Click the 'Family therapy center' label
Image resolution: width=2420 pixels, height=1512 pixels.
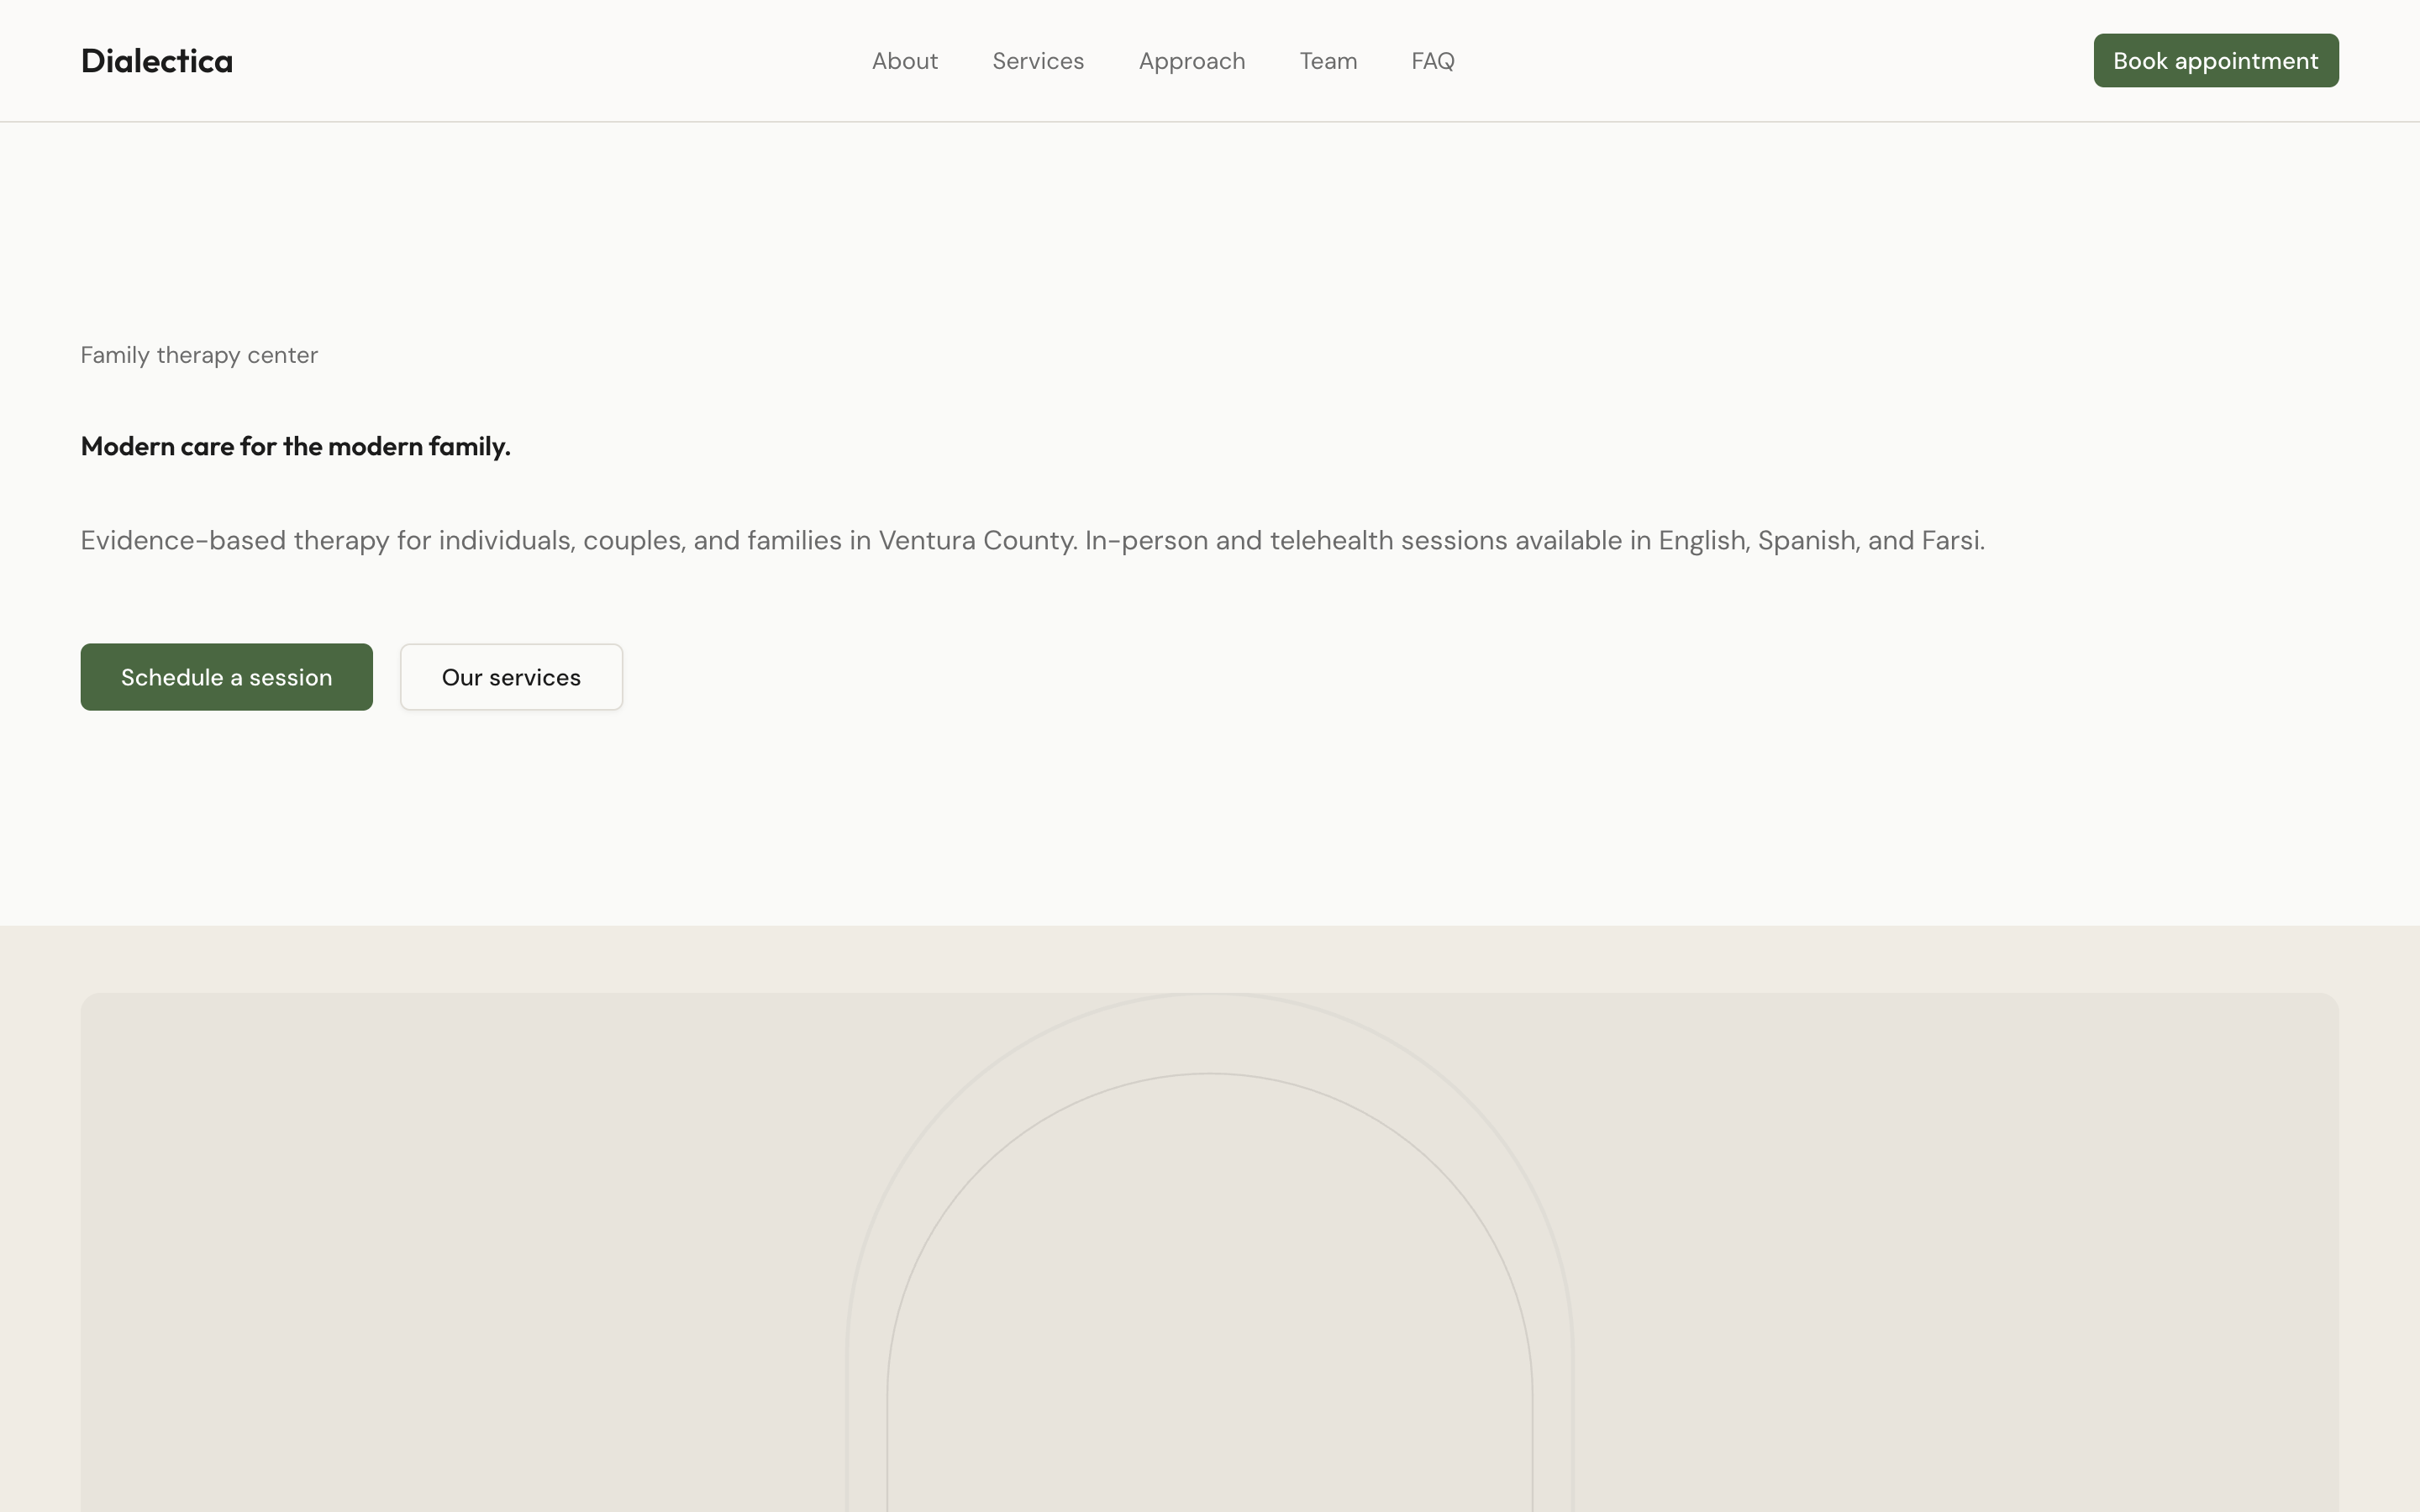pos(199,355)
